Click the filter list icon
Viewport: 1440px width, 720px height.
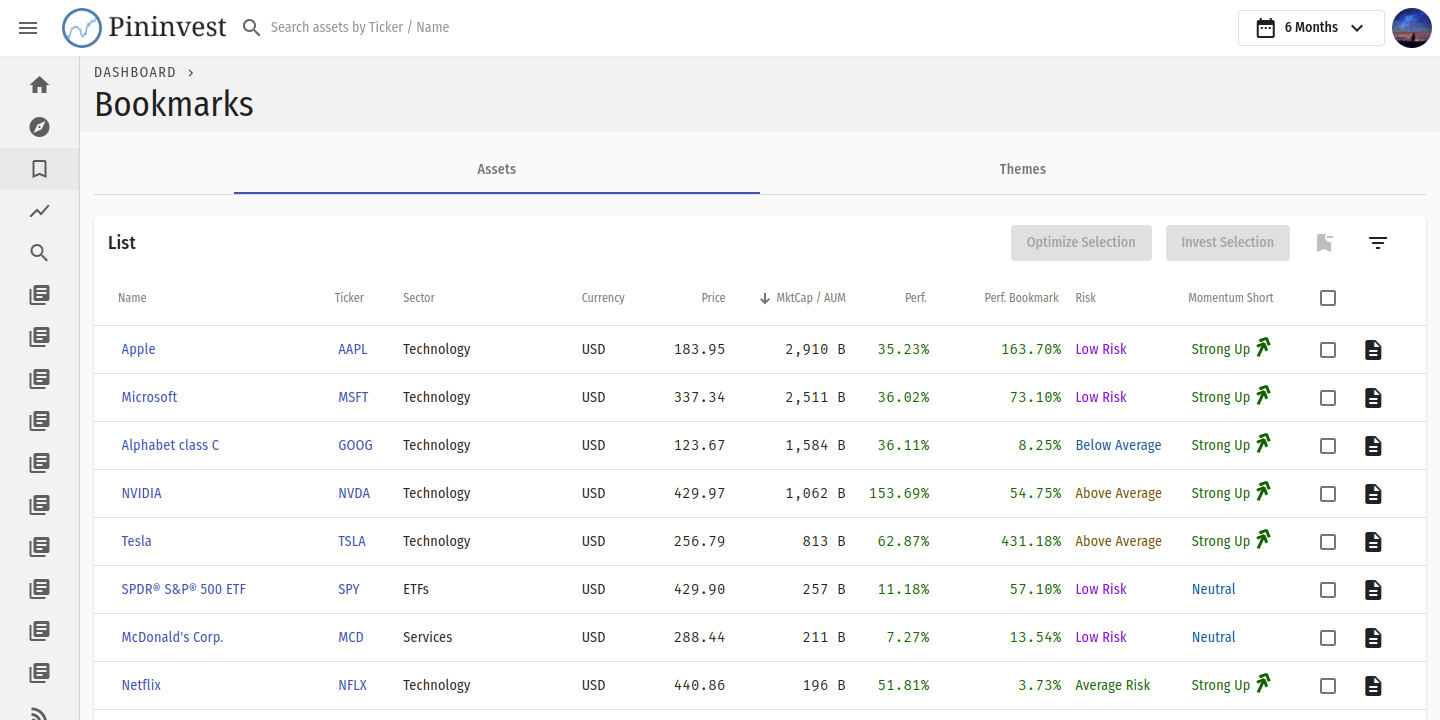(1378, 243)
